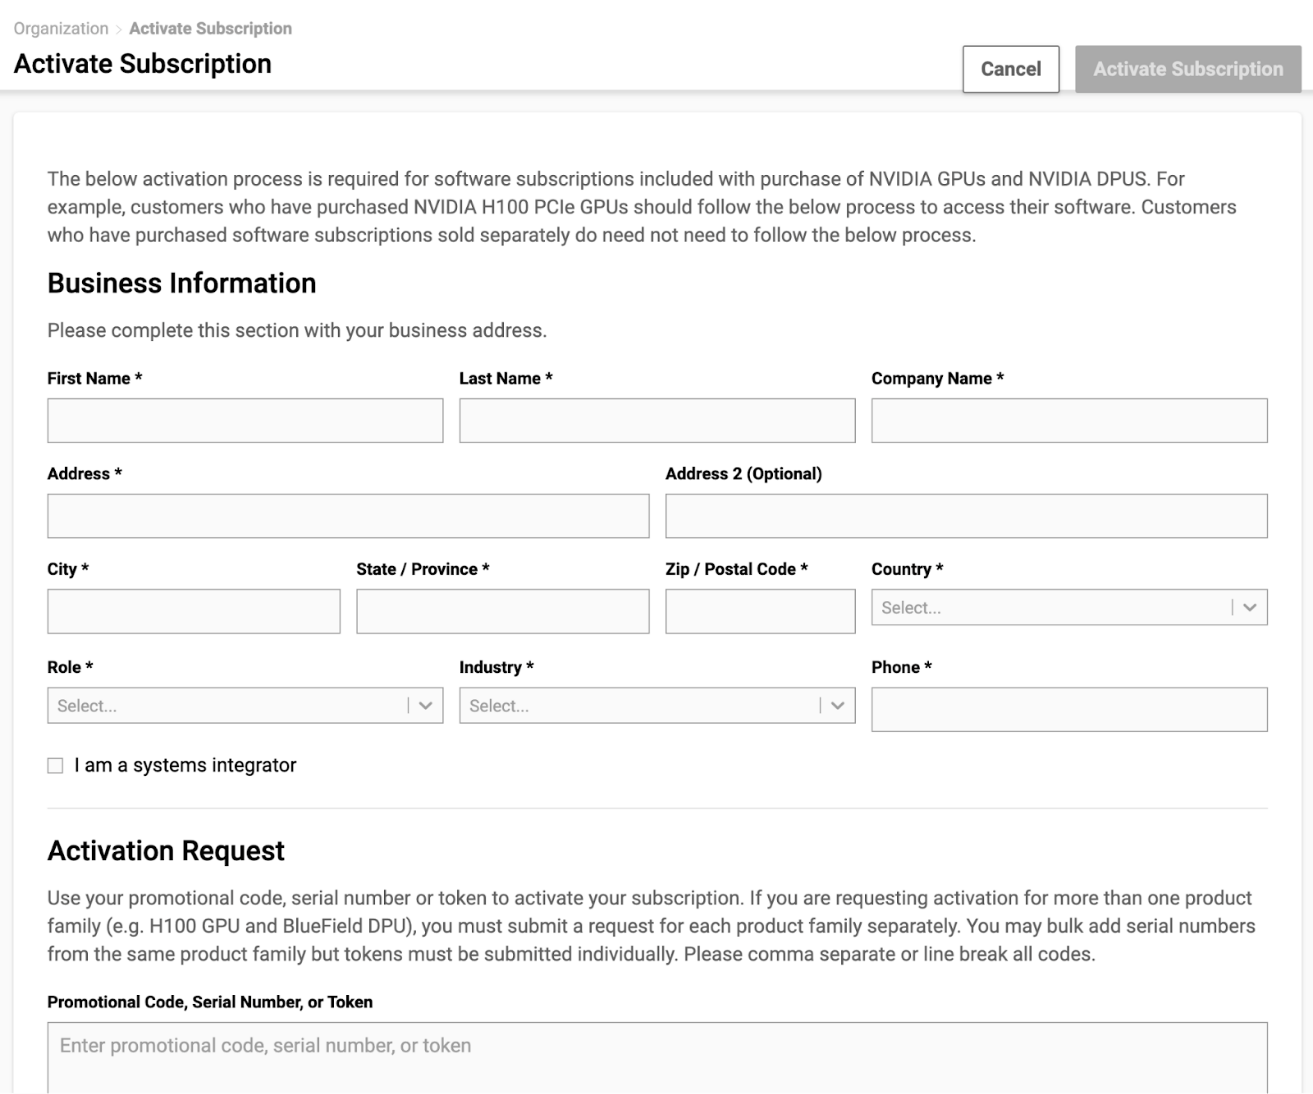Focus the First Name field
1313x1094 pixels.
coord(245,421)
